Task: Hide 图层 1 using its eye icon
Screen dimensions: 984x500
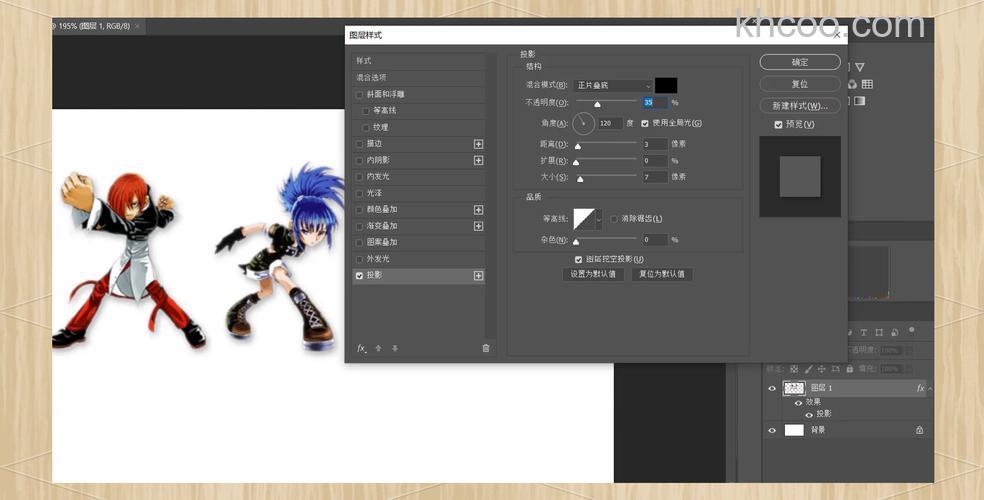Action: [771, 388]
